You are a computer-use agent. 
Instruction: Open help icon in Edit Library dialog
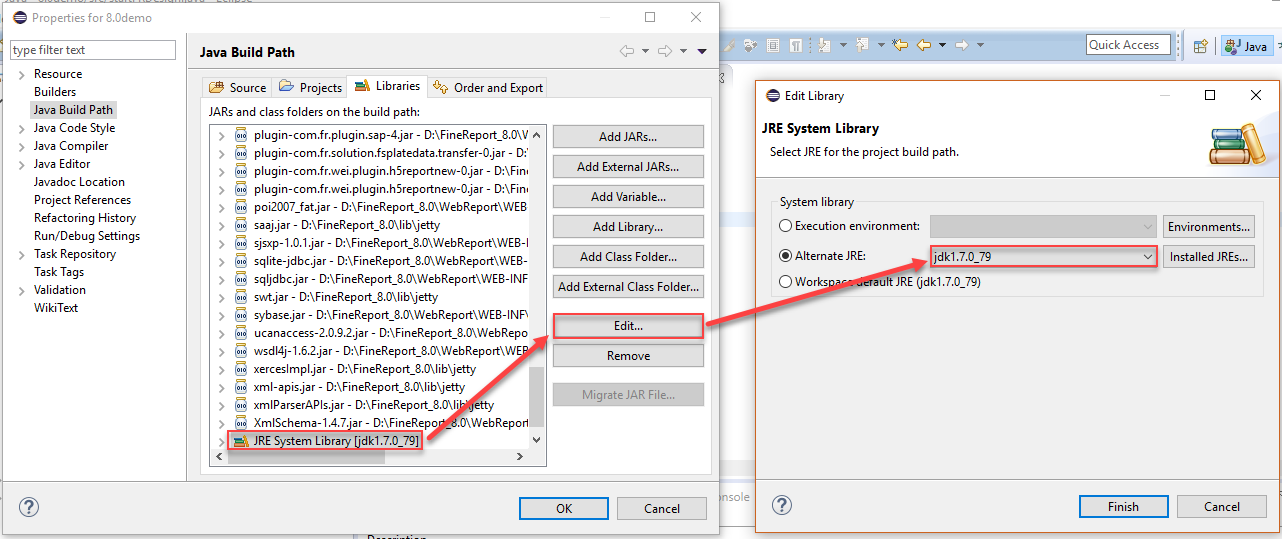[784, 506]
